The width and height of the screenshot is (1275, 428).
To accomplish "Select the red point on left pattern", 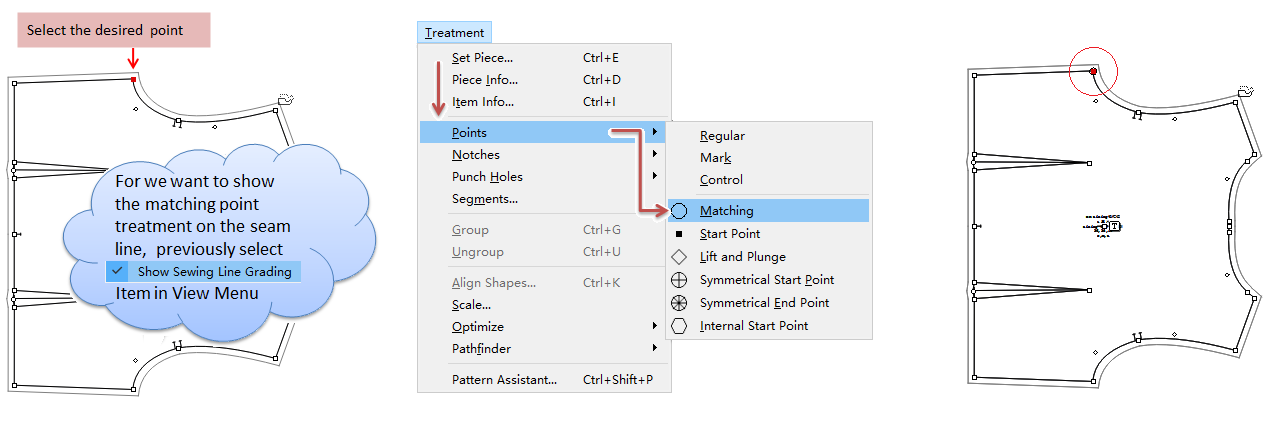I will pos(133,79).
